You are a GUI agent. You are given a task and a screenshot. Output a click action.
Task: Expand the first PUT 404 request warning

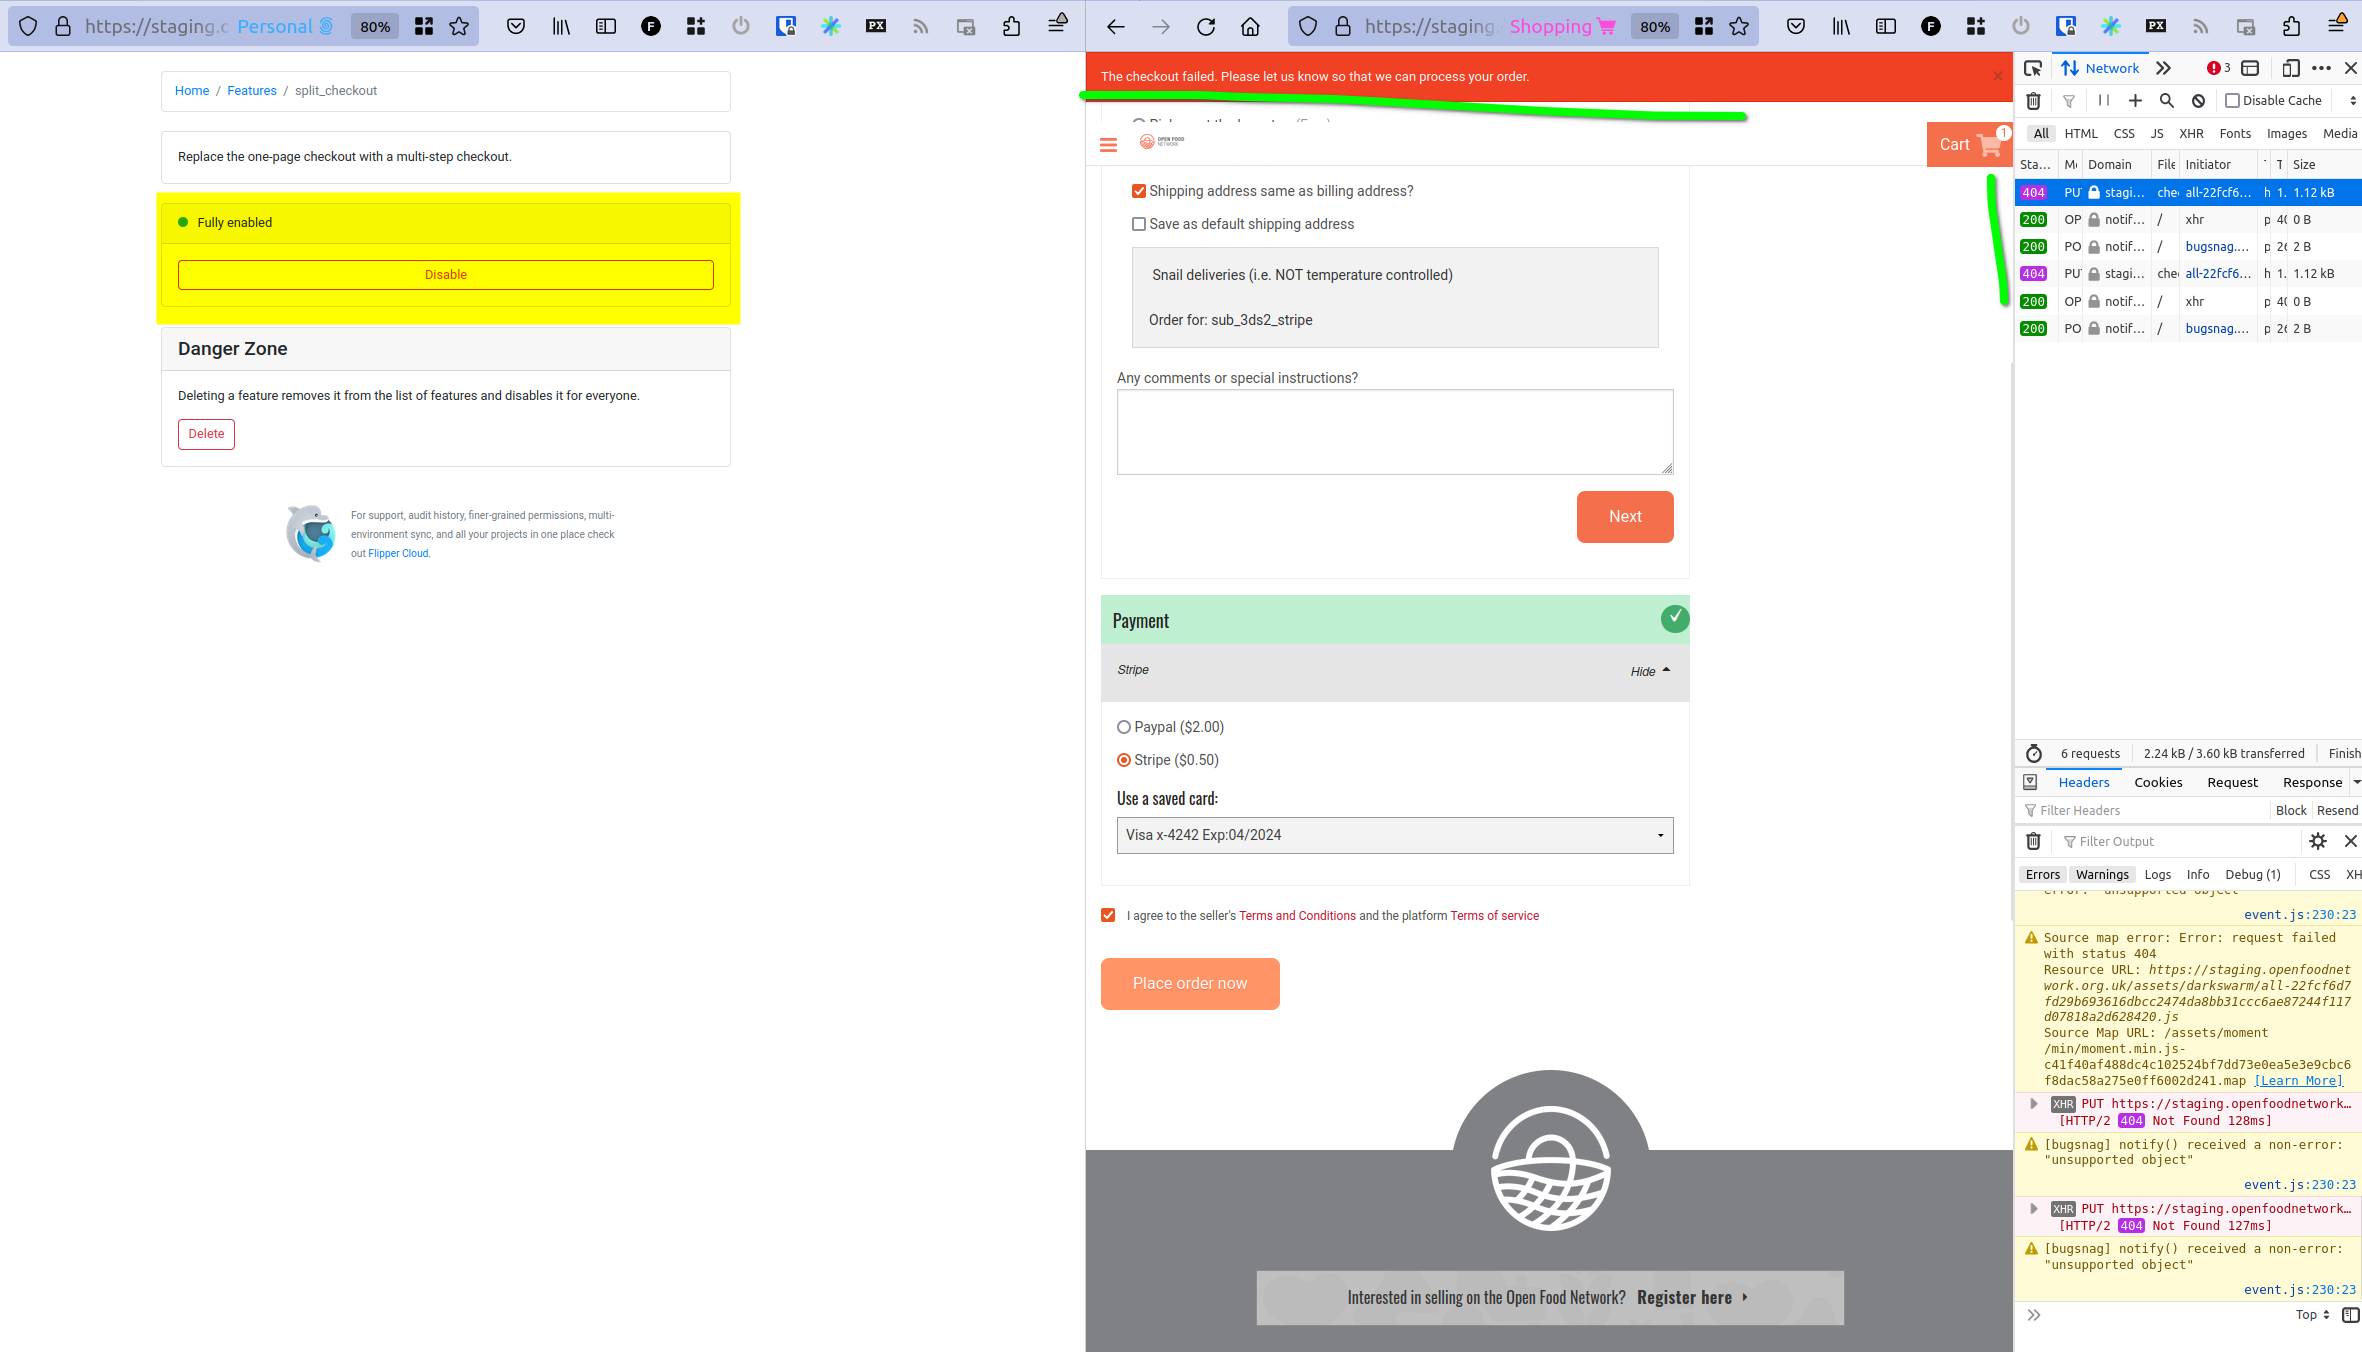(2032, 1103)
